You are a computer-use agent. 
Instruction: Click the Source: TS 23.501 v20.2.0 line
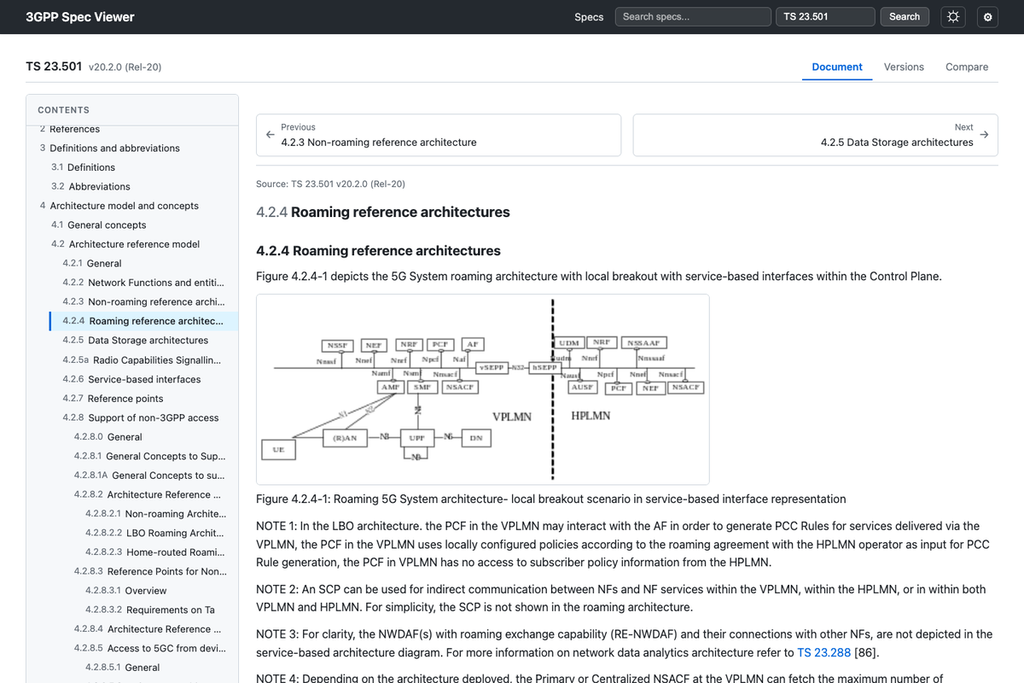point(330,184)
